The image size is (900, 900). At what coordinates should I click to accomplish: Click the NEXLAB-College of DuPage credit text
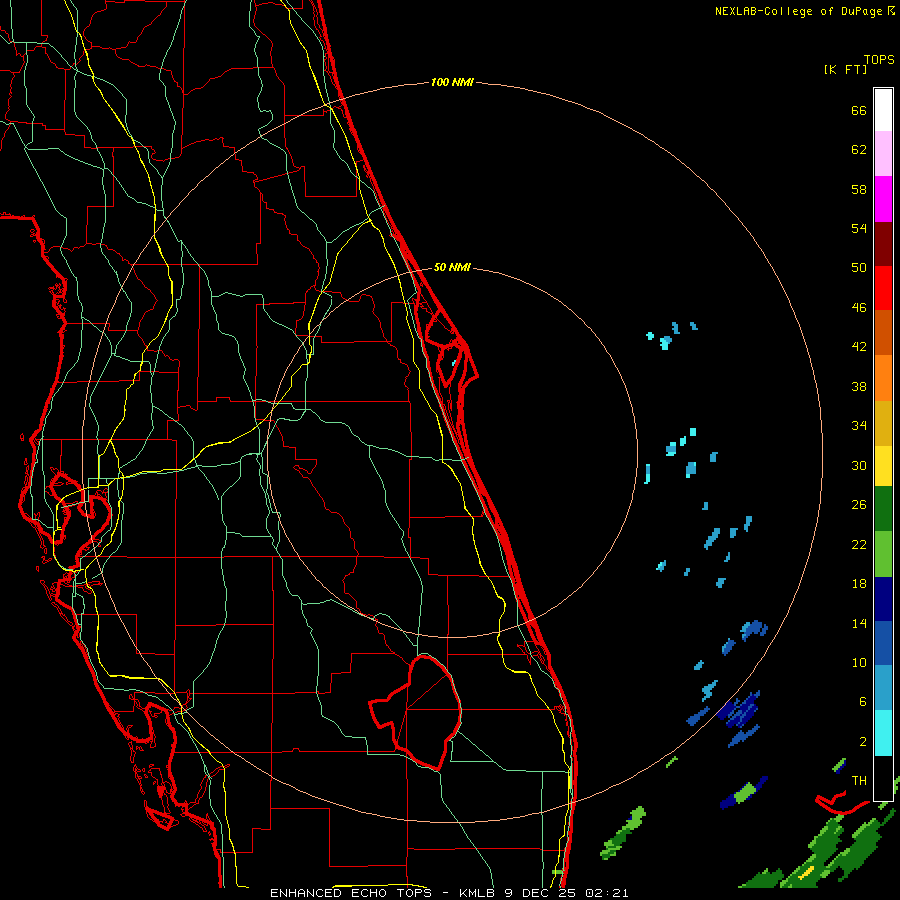(798, 11)
